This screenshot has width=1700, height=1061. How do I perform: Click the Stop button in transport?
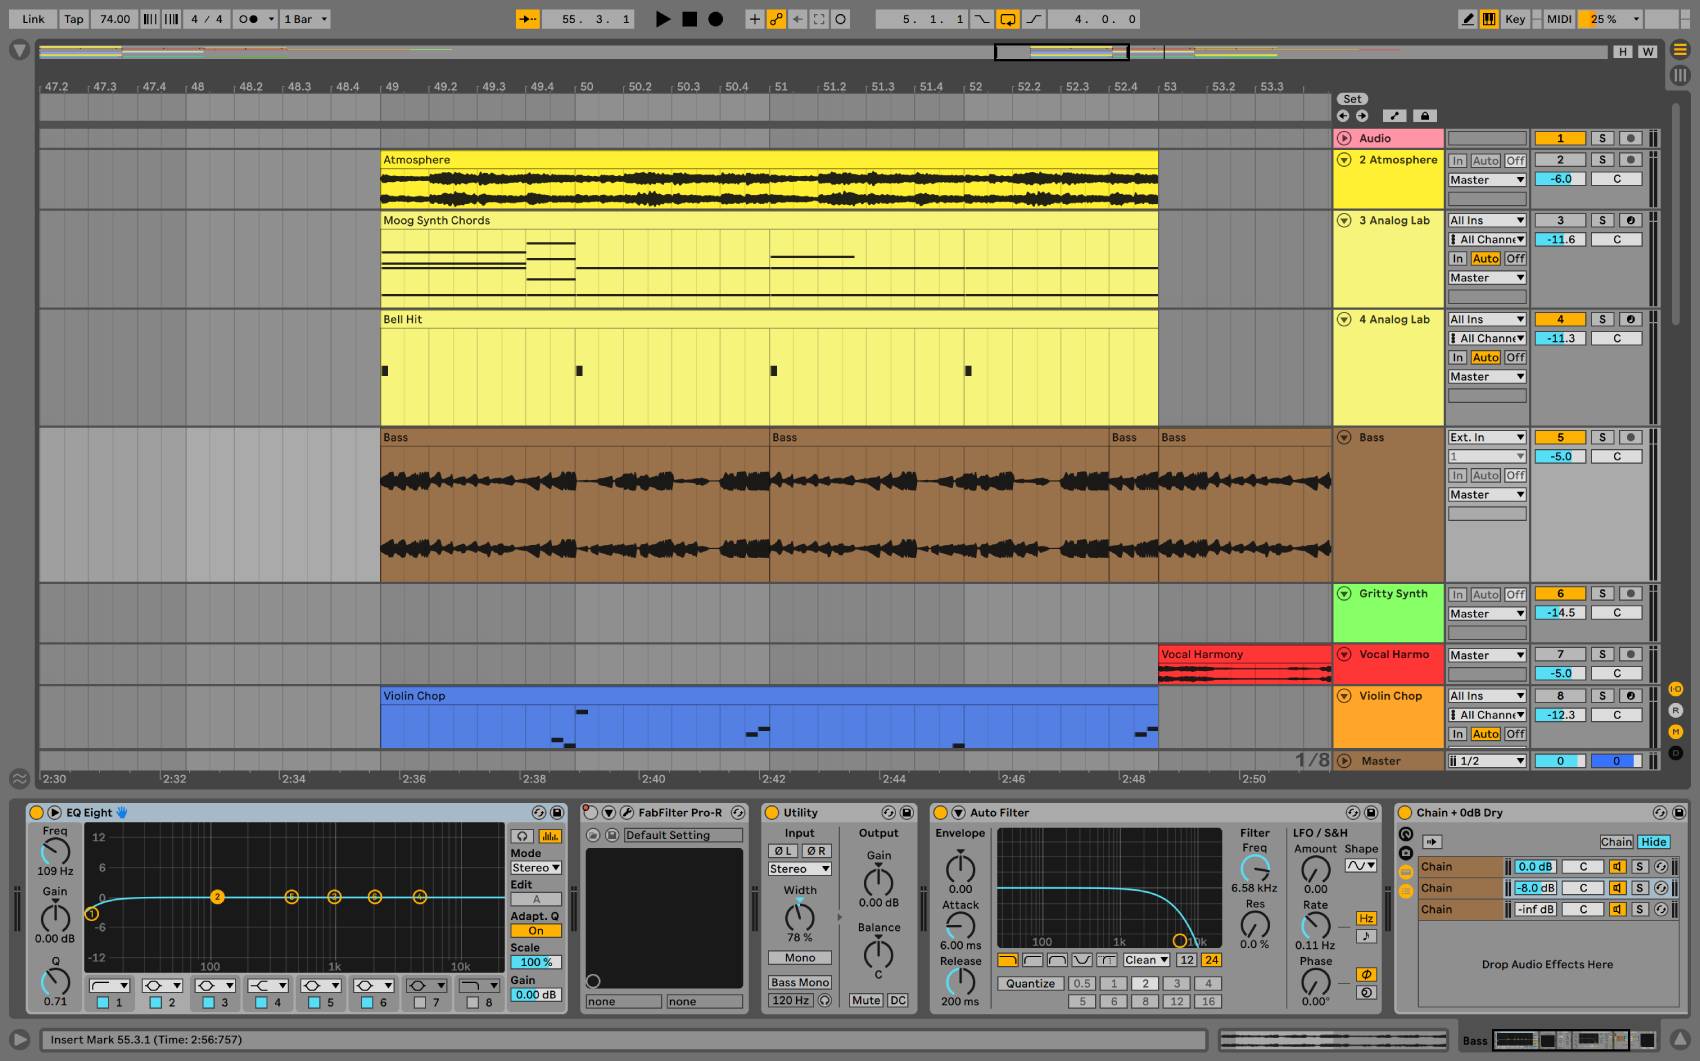coord(689,19)
